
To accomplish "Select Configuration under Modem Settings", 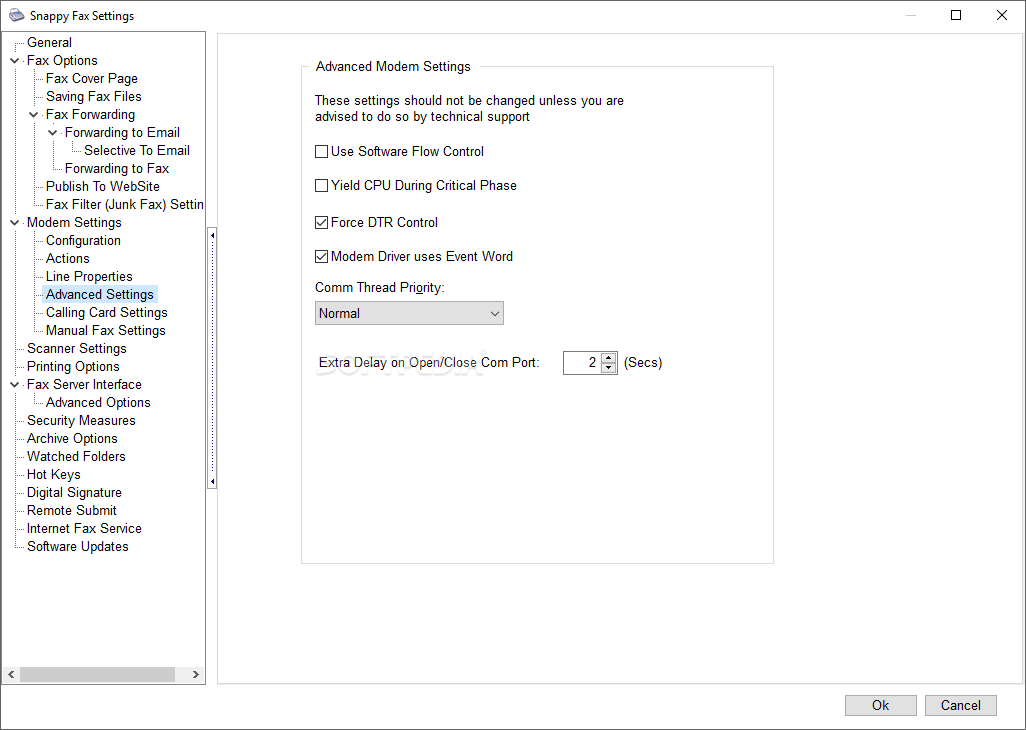I will (x=83, y=241).
